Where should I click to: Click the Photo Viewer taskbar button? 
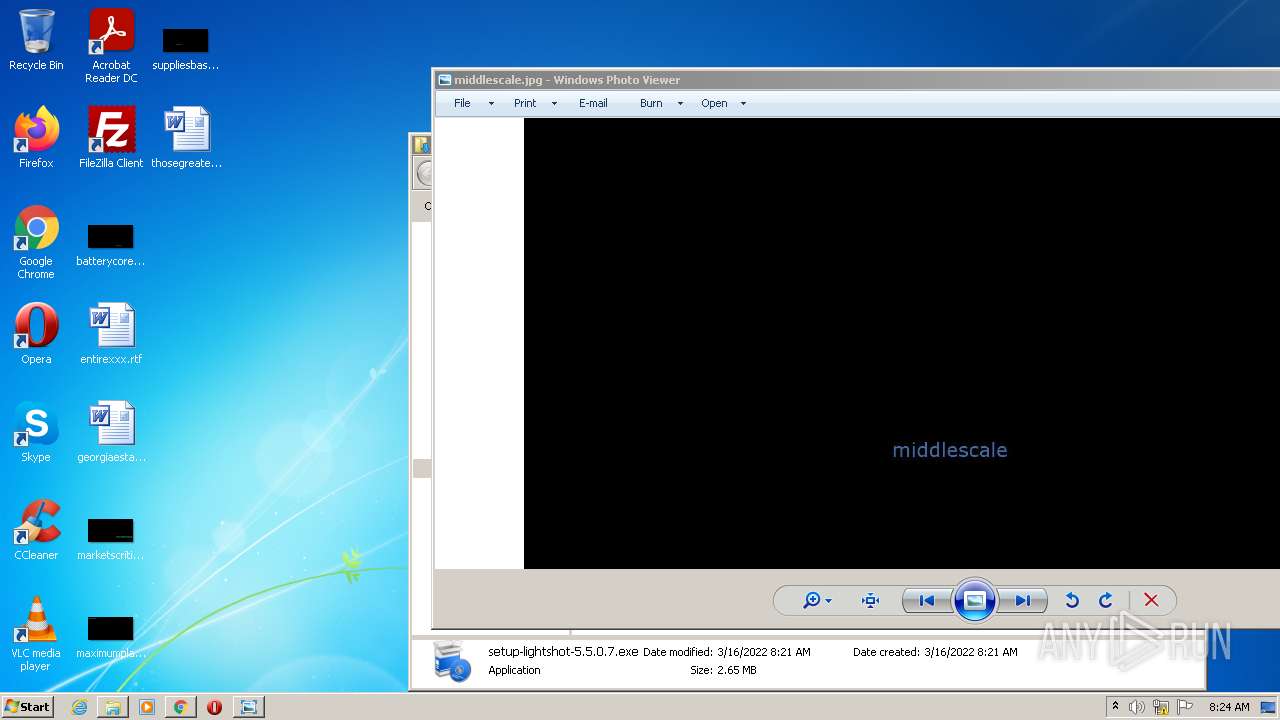coord(248,706)
